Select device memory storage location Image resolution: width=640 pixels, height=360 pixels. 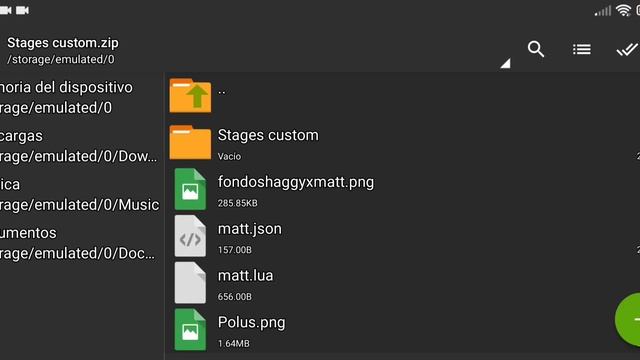click(x=82, y=98)
